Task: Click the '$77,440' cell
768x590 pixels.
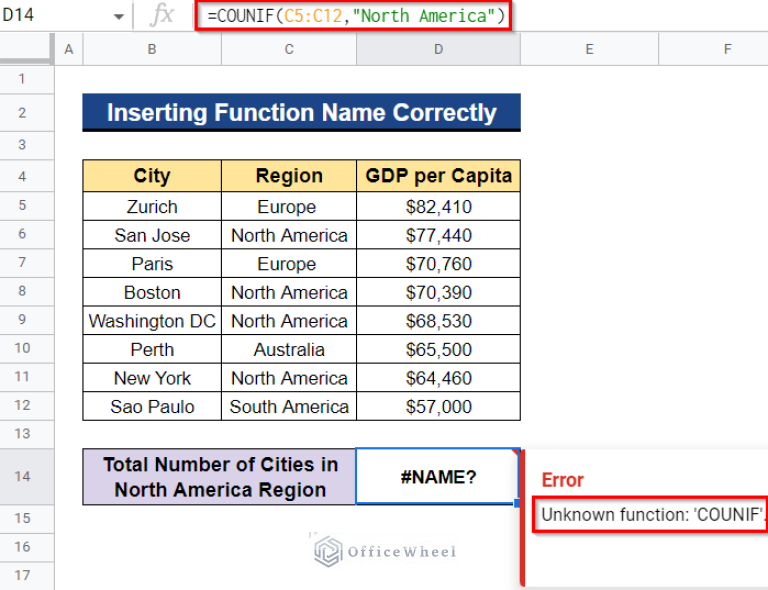Action: click(438, 236)
